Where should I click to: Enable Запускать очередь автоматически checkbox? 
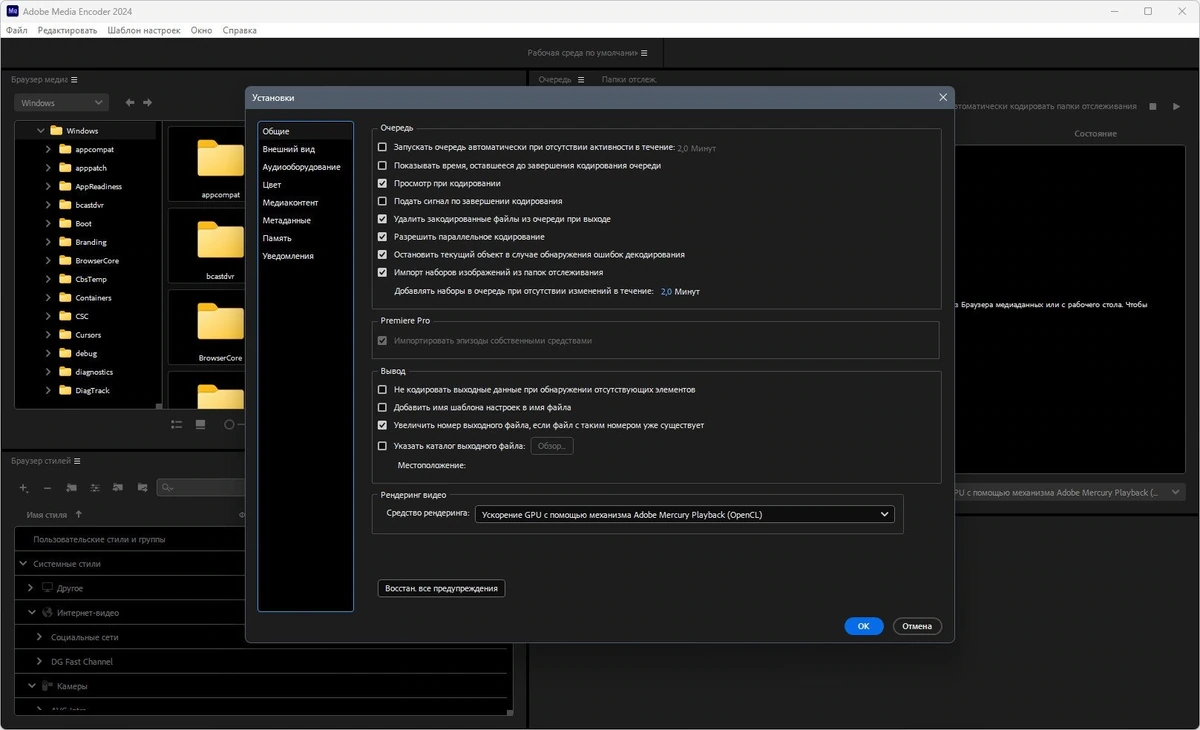pos(382,147)
